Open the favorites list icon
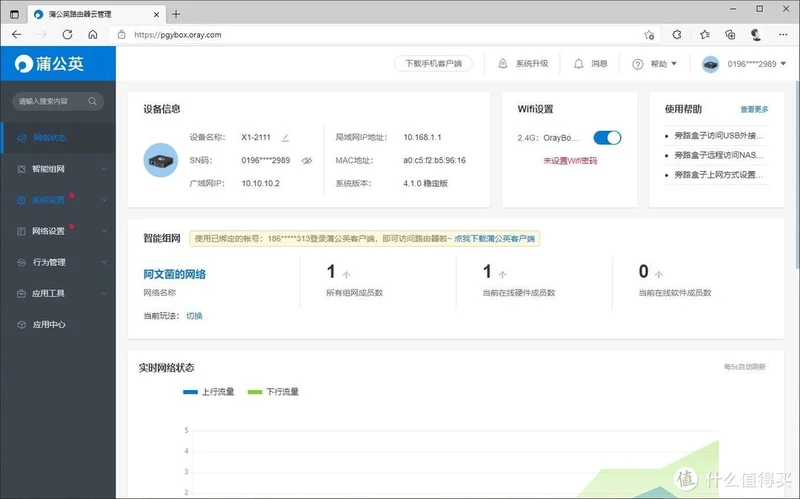 pyautogui.click(x=705, y=35)
